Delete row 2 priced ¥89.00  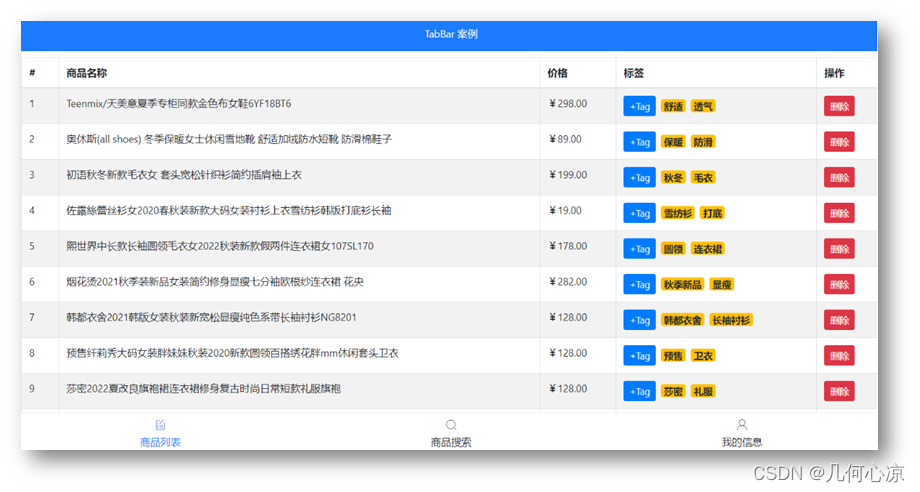[x=839, y=142]
